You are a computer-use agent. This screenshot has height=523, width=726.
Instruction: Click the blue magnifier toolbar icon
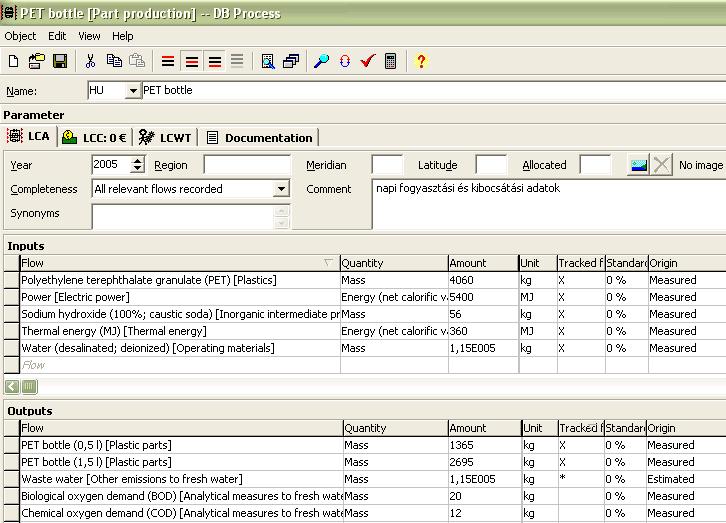(x=321, y=61)
